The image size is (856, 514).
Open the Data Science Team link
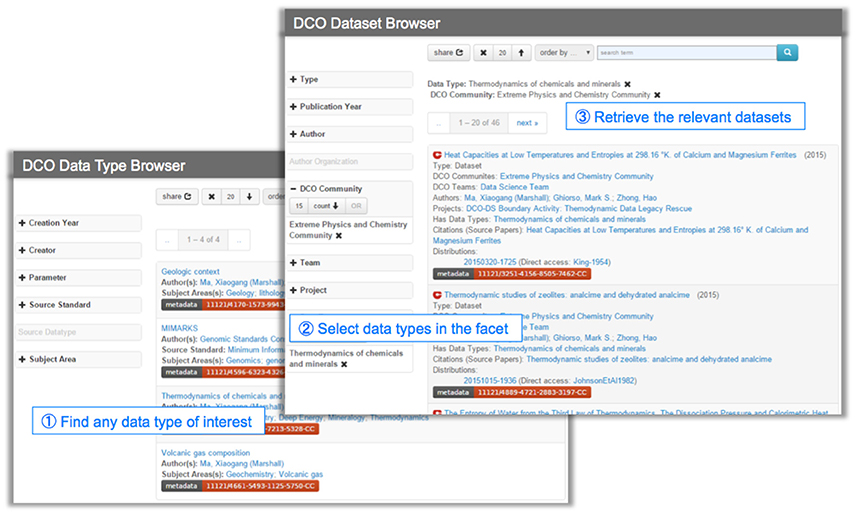coord(514,187)
